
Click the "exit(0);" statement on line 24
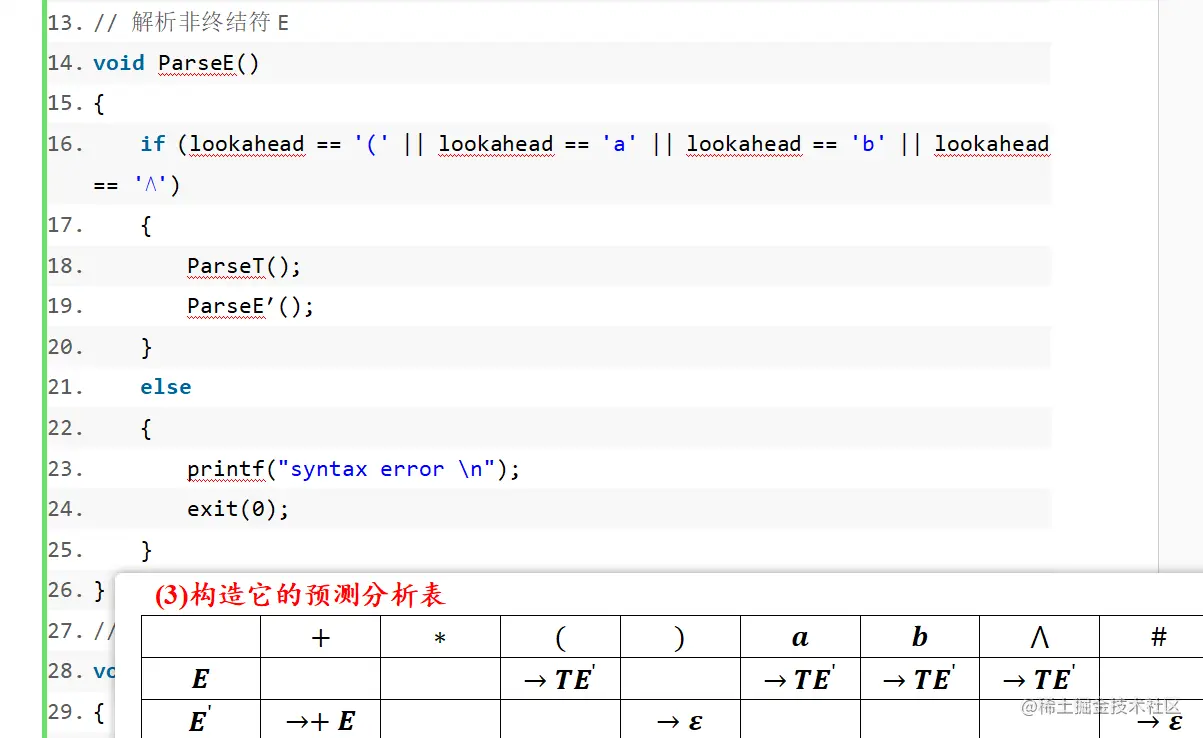(238, 509)
